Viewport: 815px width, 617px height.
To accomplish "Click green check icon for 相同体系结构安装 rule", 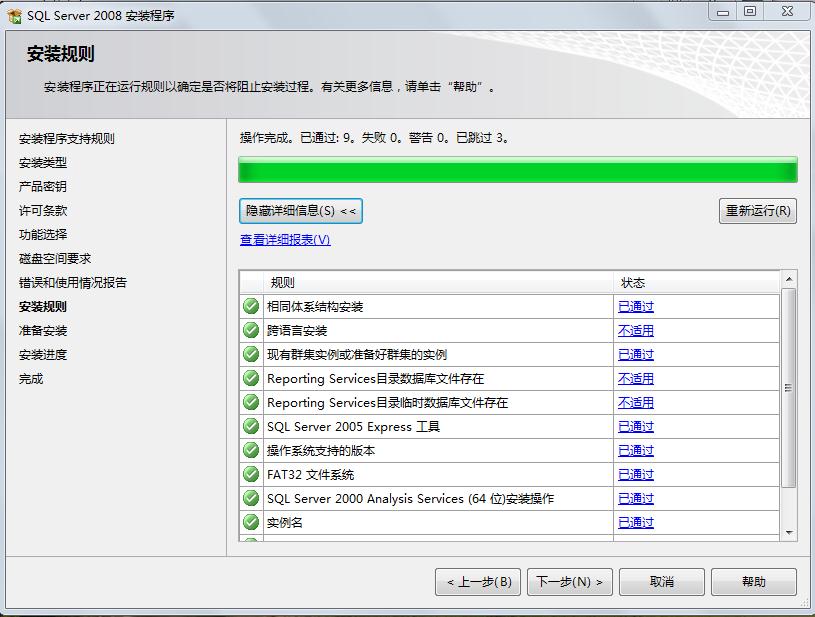I will [251, 306].
